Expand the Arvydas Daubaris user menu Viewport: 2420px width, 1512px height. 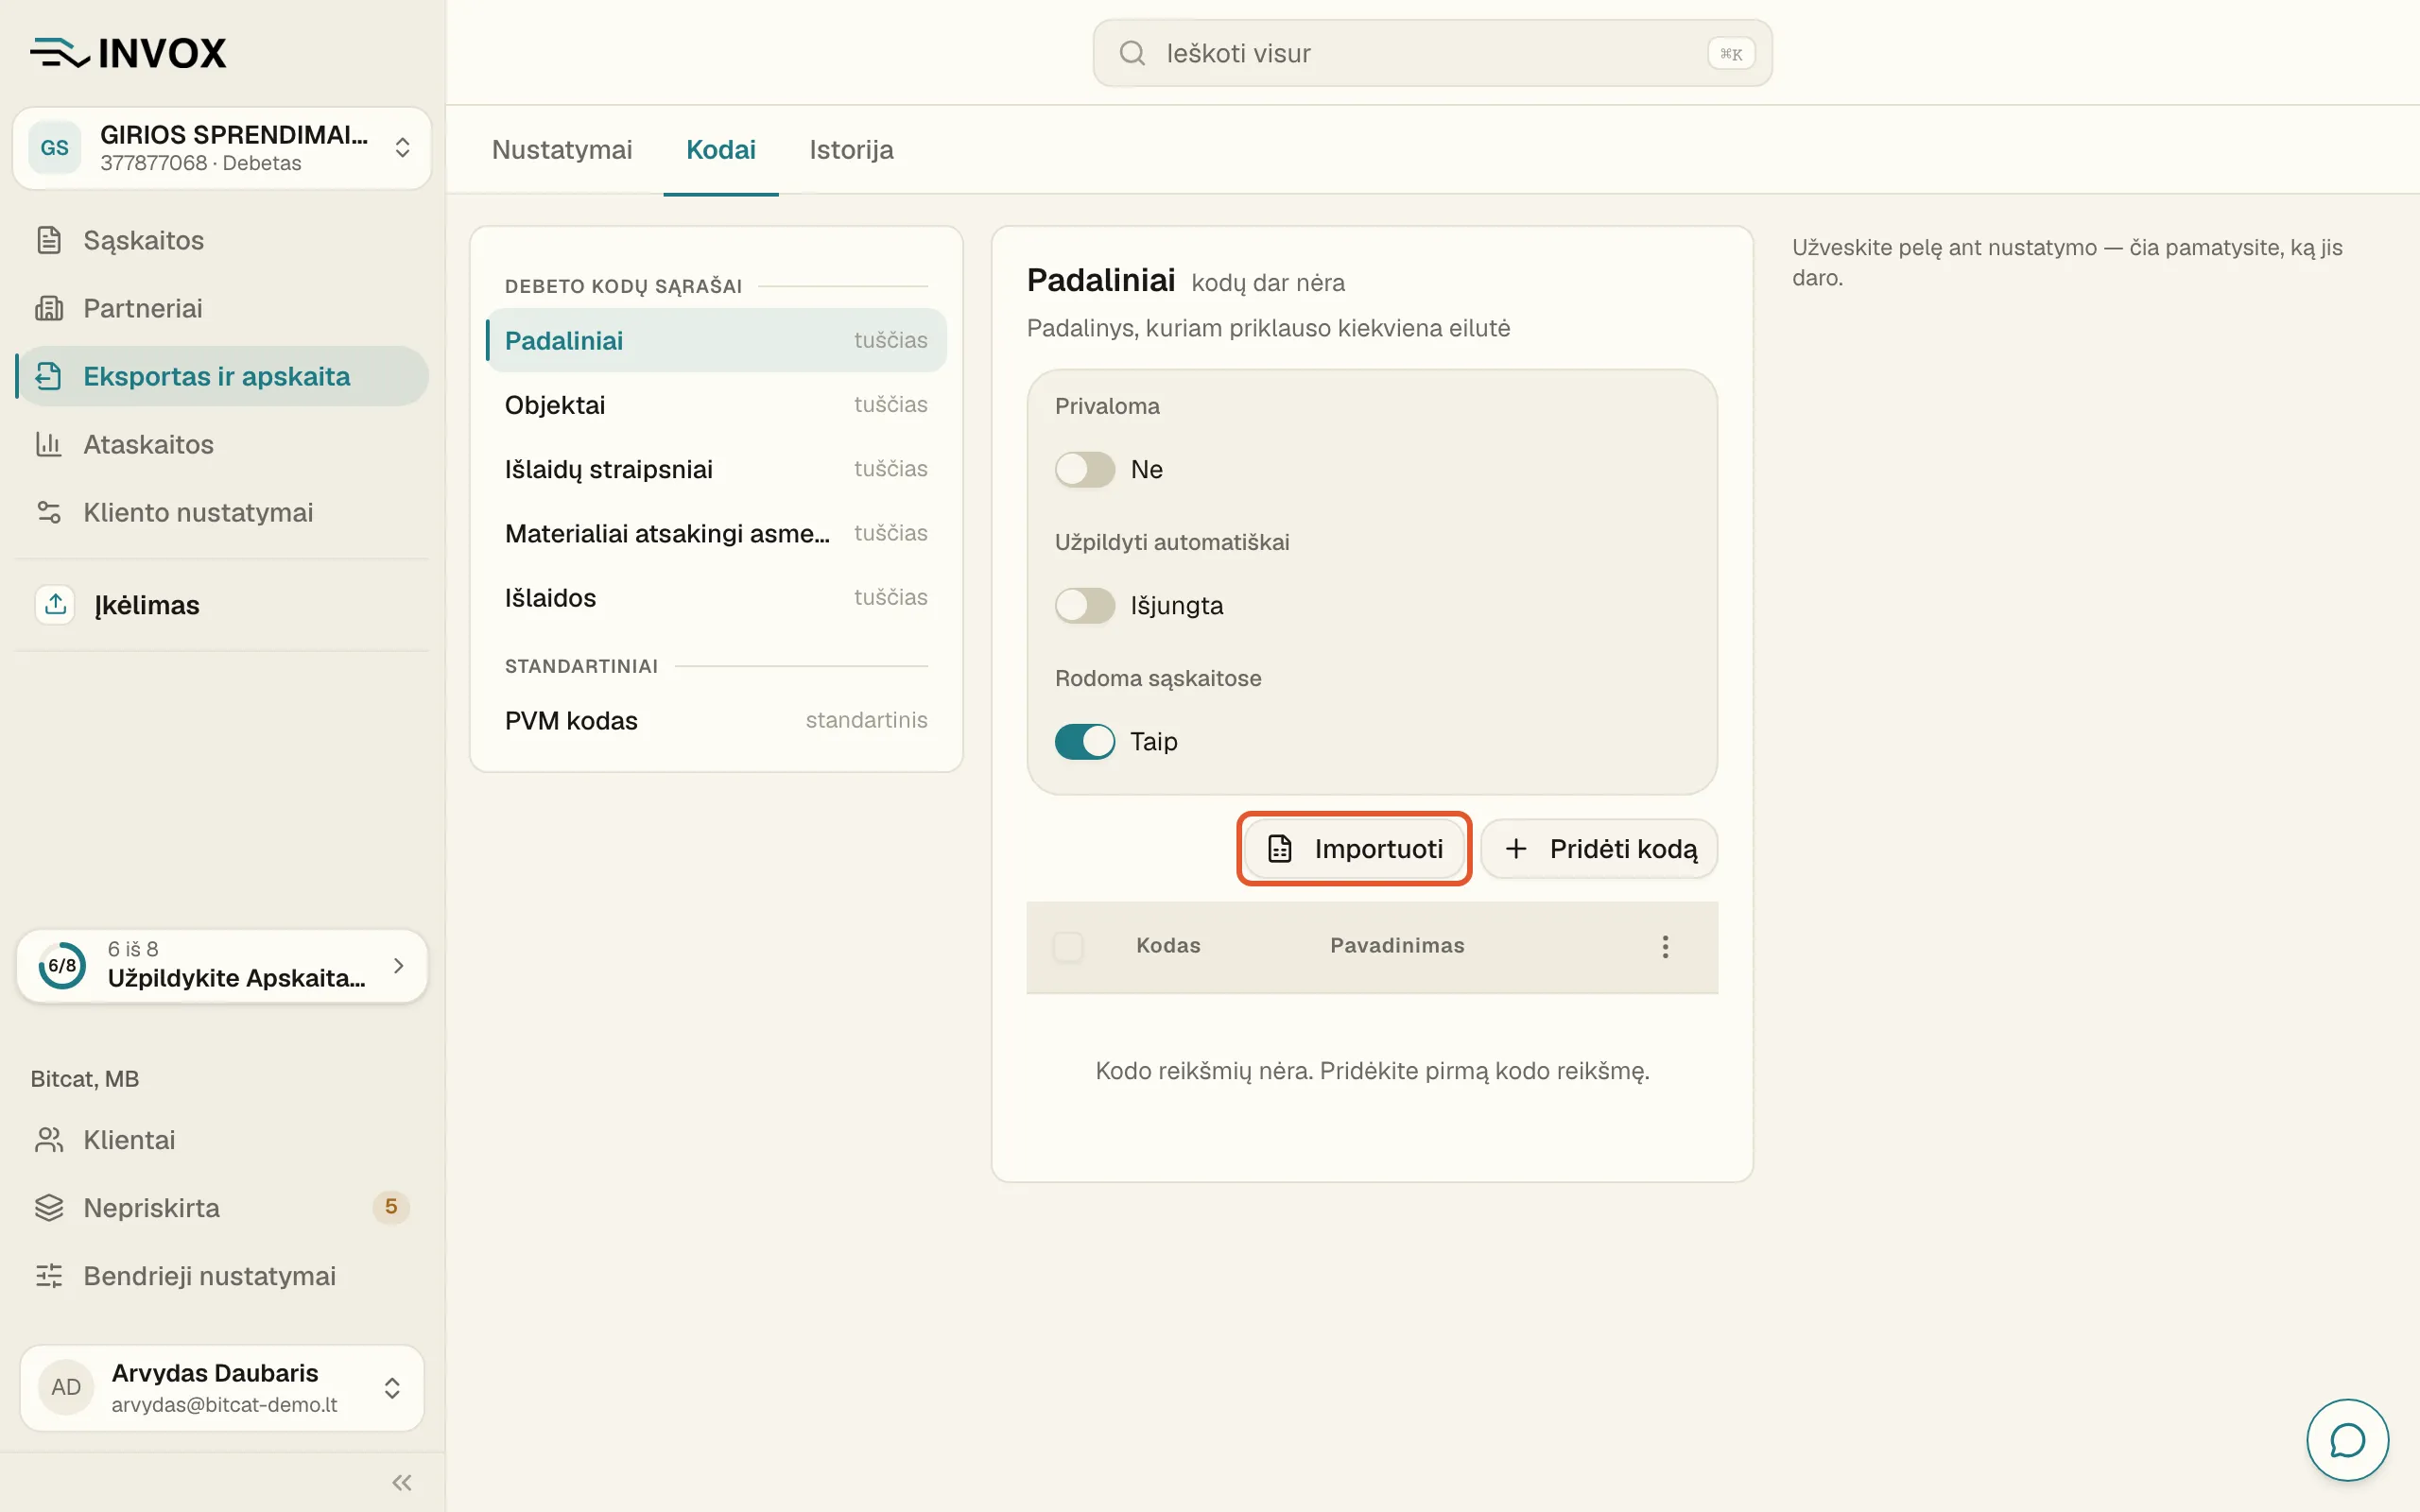(x=222, y=1387)
